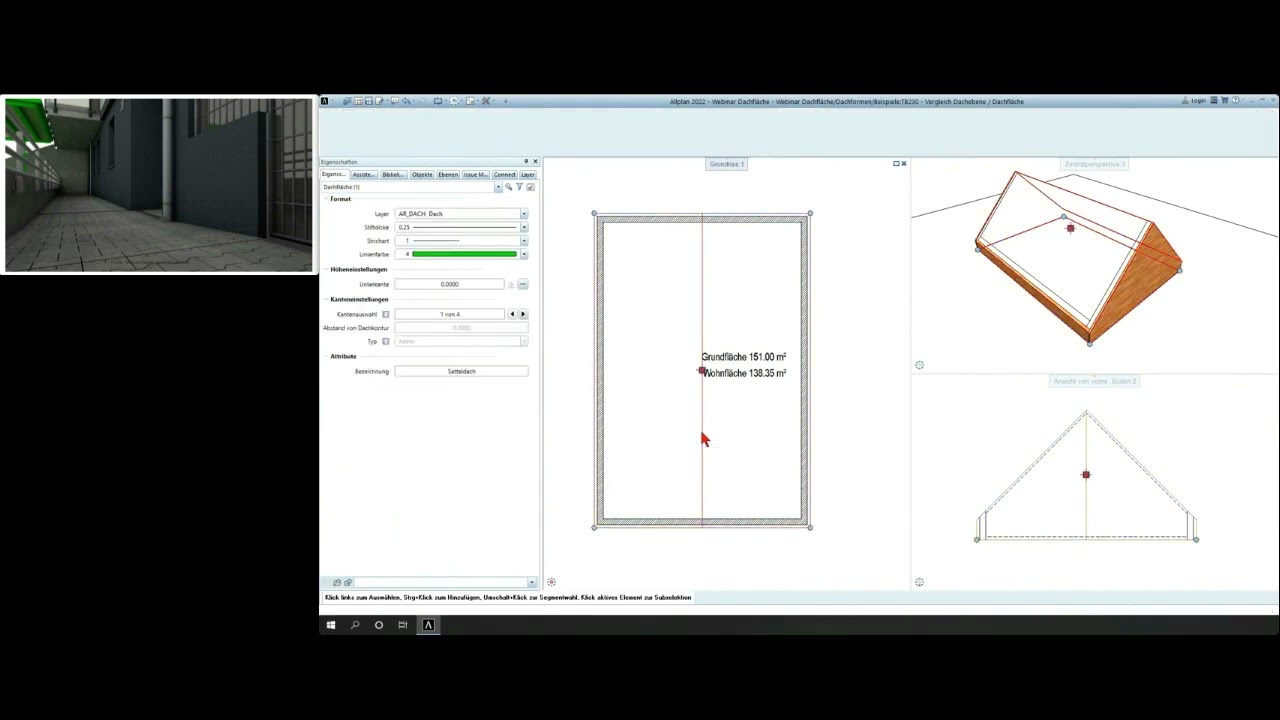Toggle the Kantenauswahl info box
Viewport: 1280px width, 720px height.
tap(386, 314)
